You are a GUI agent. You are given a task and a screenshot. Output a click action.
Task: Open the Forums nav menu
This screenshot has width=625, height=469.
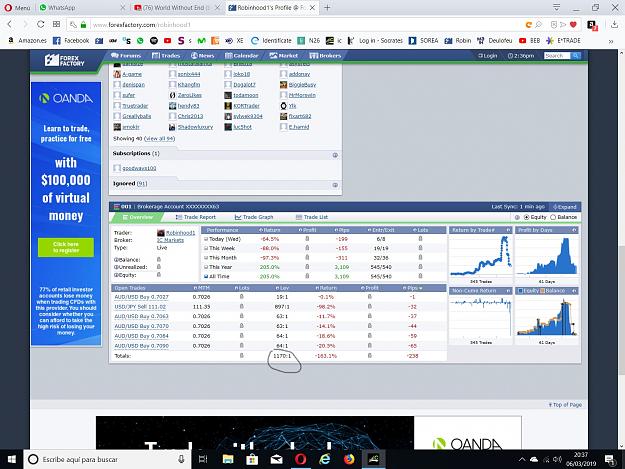[126, 56]
